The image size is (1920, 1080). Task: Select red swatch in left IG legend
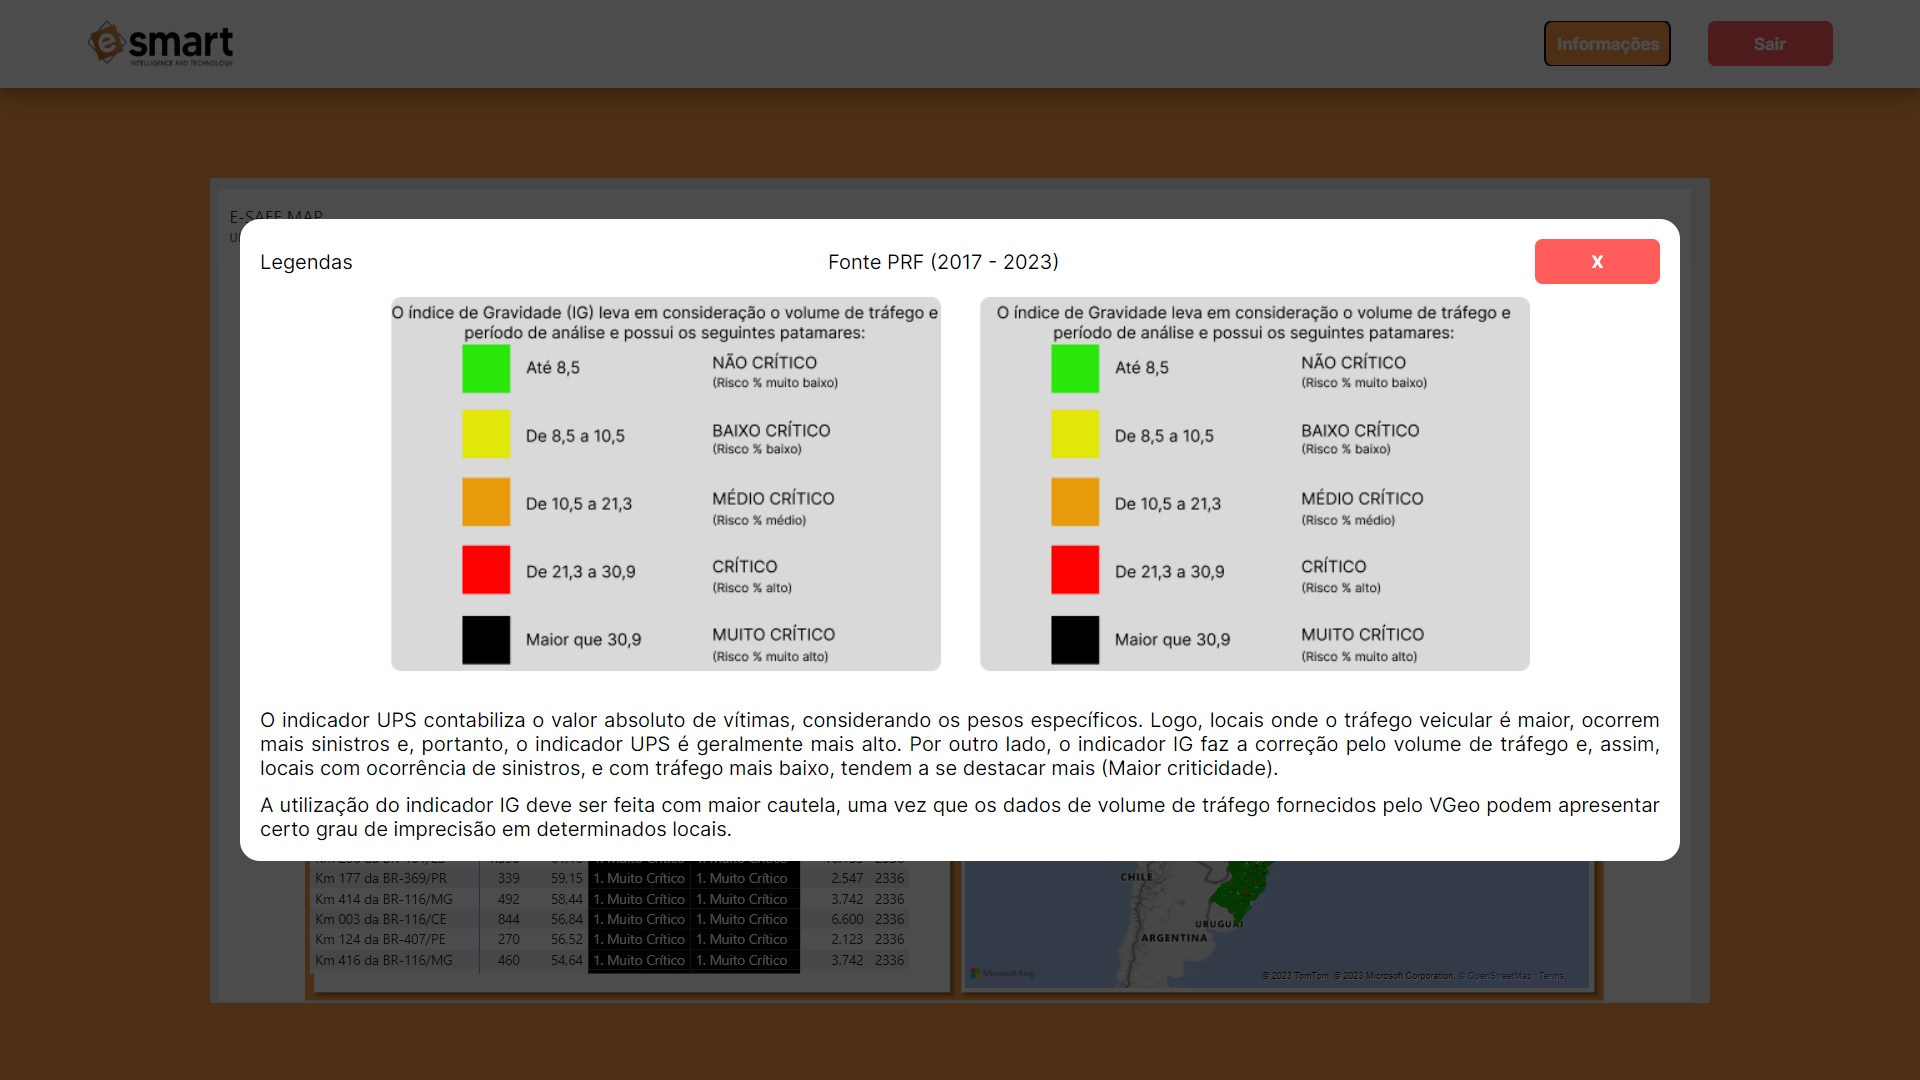tap(486, 570)
